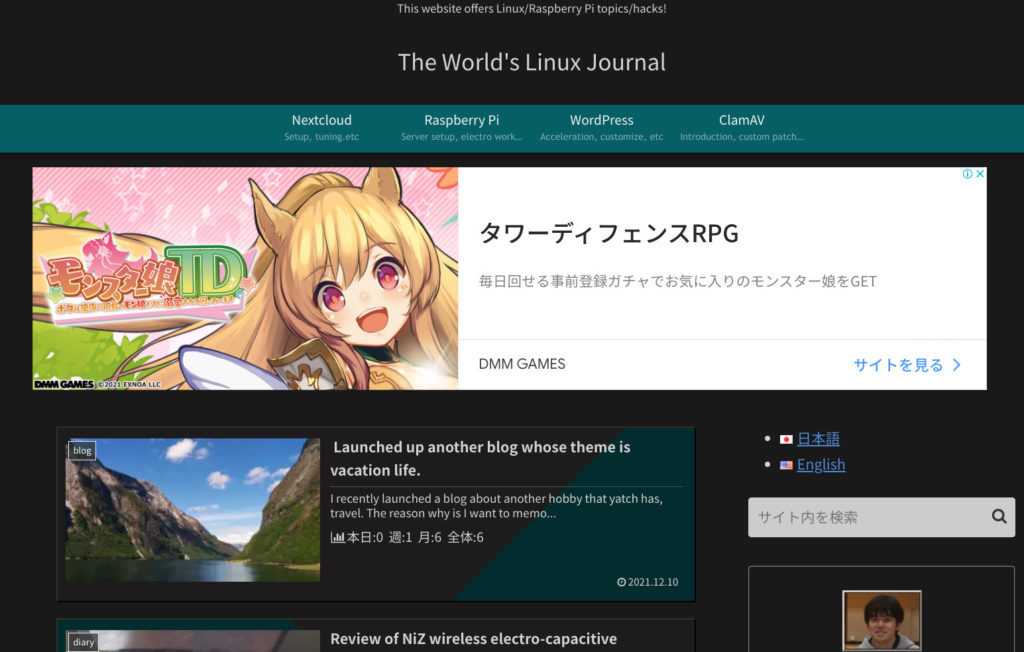Click the site tagline about Linux/Raspberry Pi
The height and width of the screenshot is (652, 1024).
[x=532, y=8]
